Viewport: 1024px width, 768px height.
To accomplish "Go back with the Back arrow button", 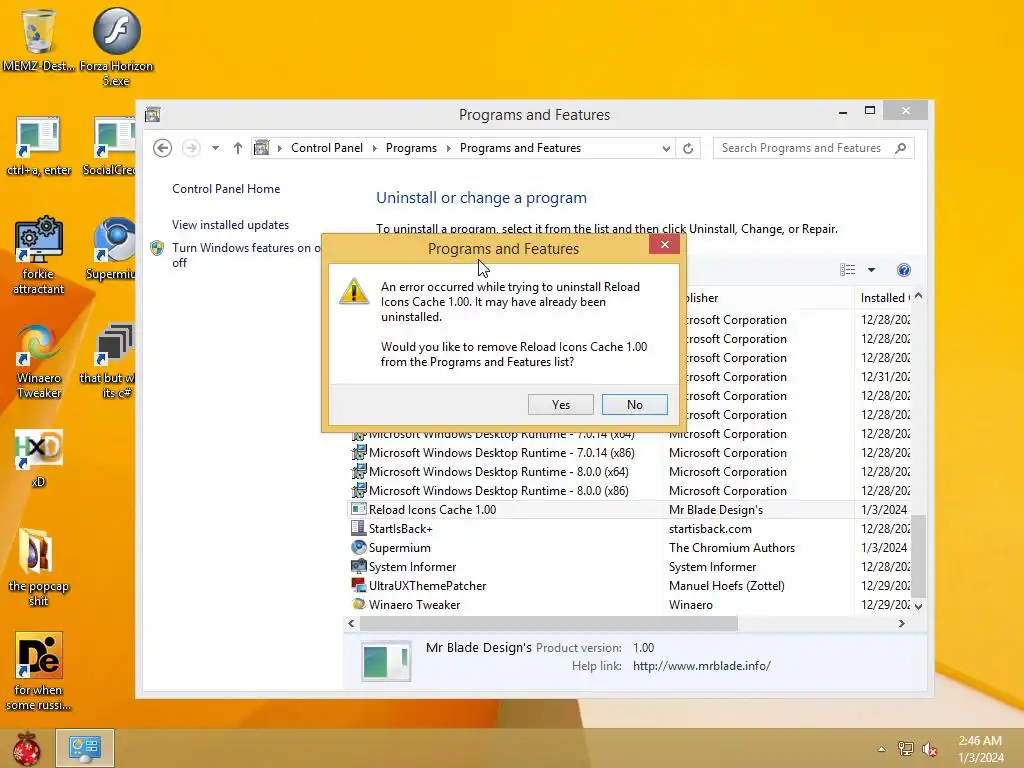I will [x=163, y=148].
